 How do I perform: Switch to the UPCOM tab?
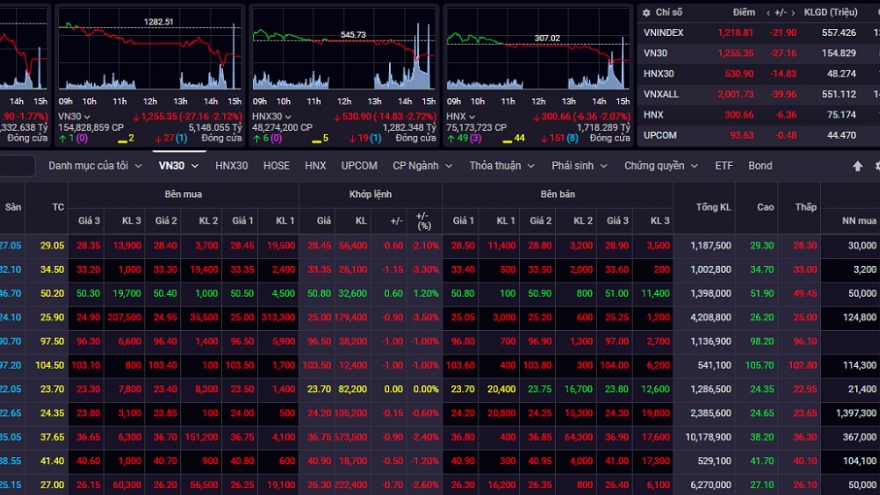click(x=359, y=165)
